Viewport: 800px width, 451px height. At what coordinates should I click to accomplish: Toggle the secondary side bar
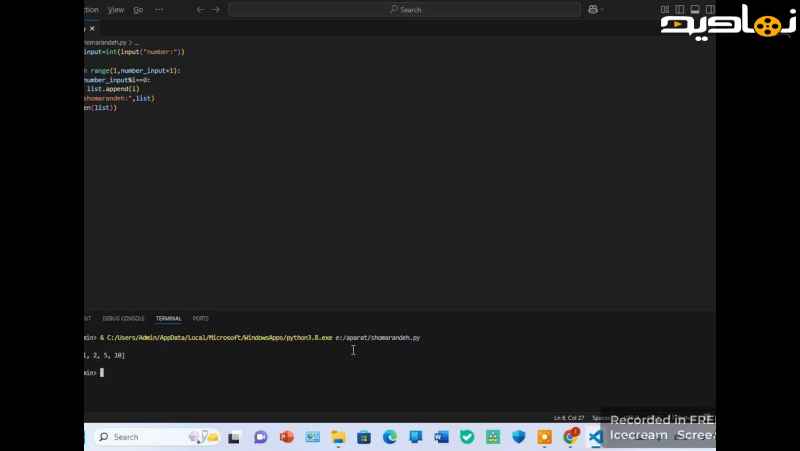[x=710, y=9]
